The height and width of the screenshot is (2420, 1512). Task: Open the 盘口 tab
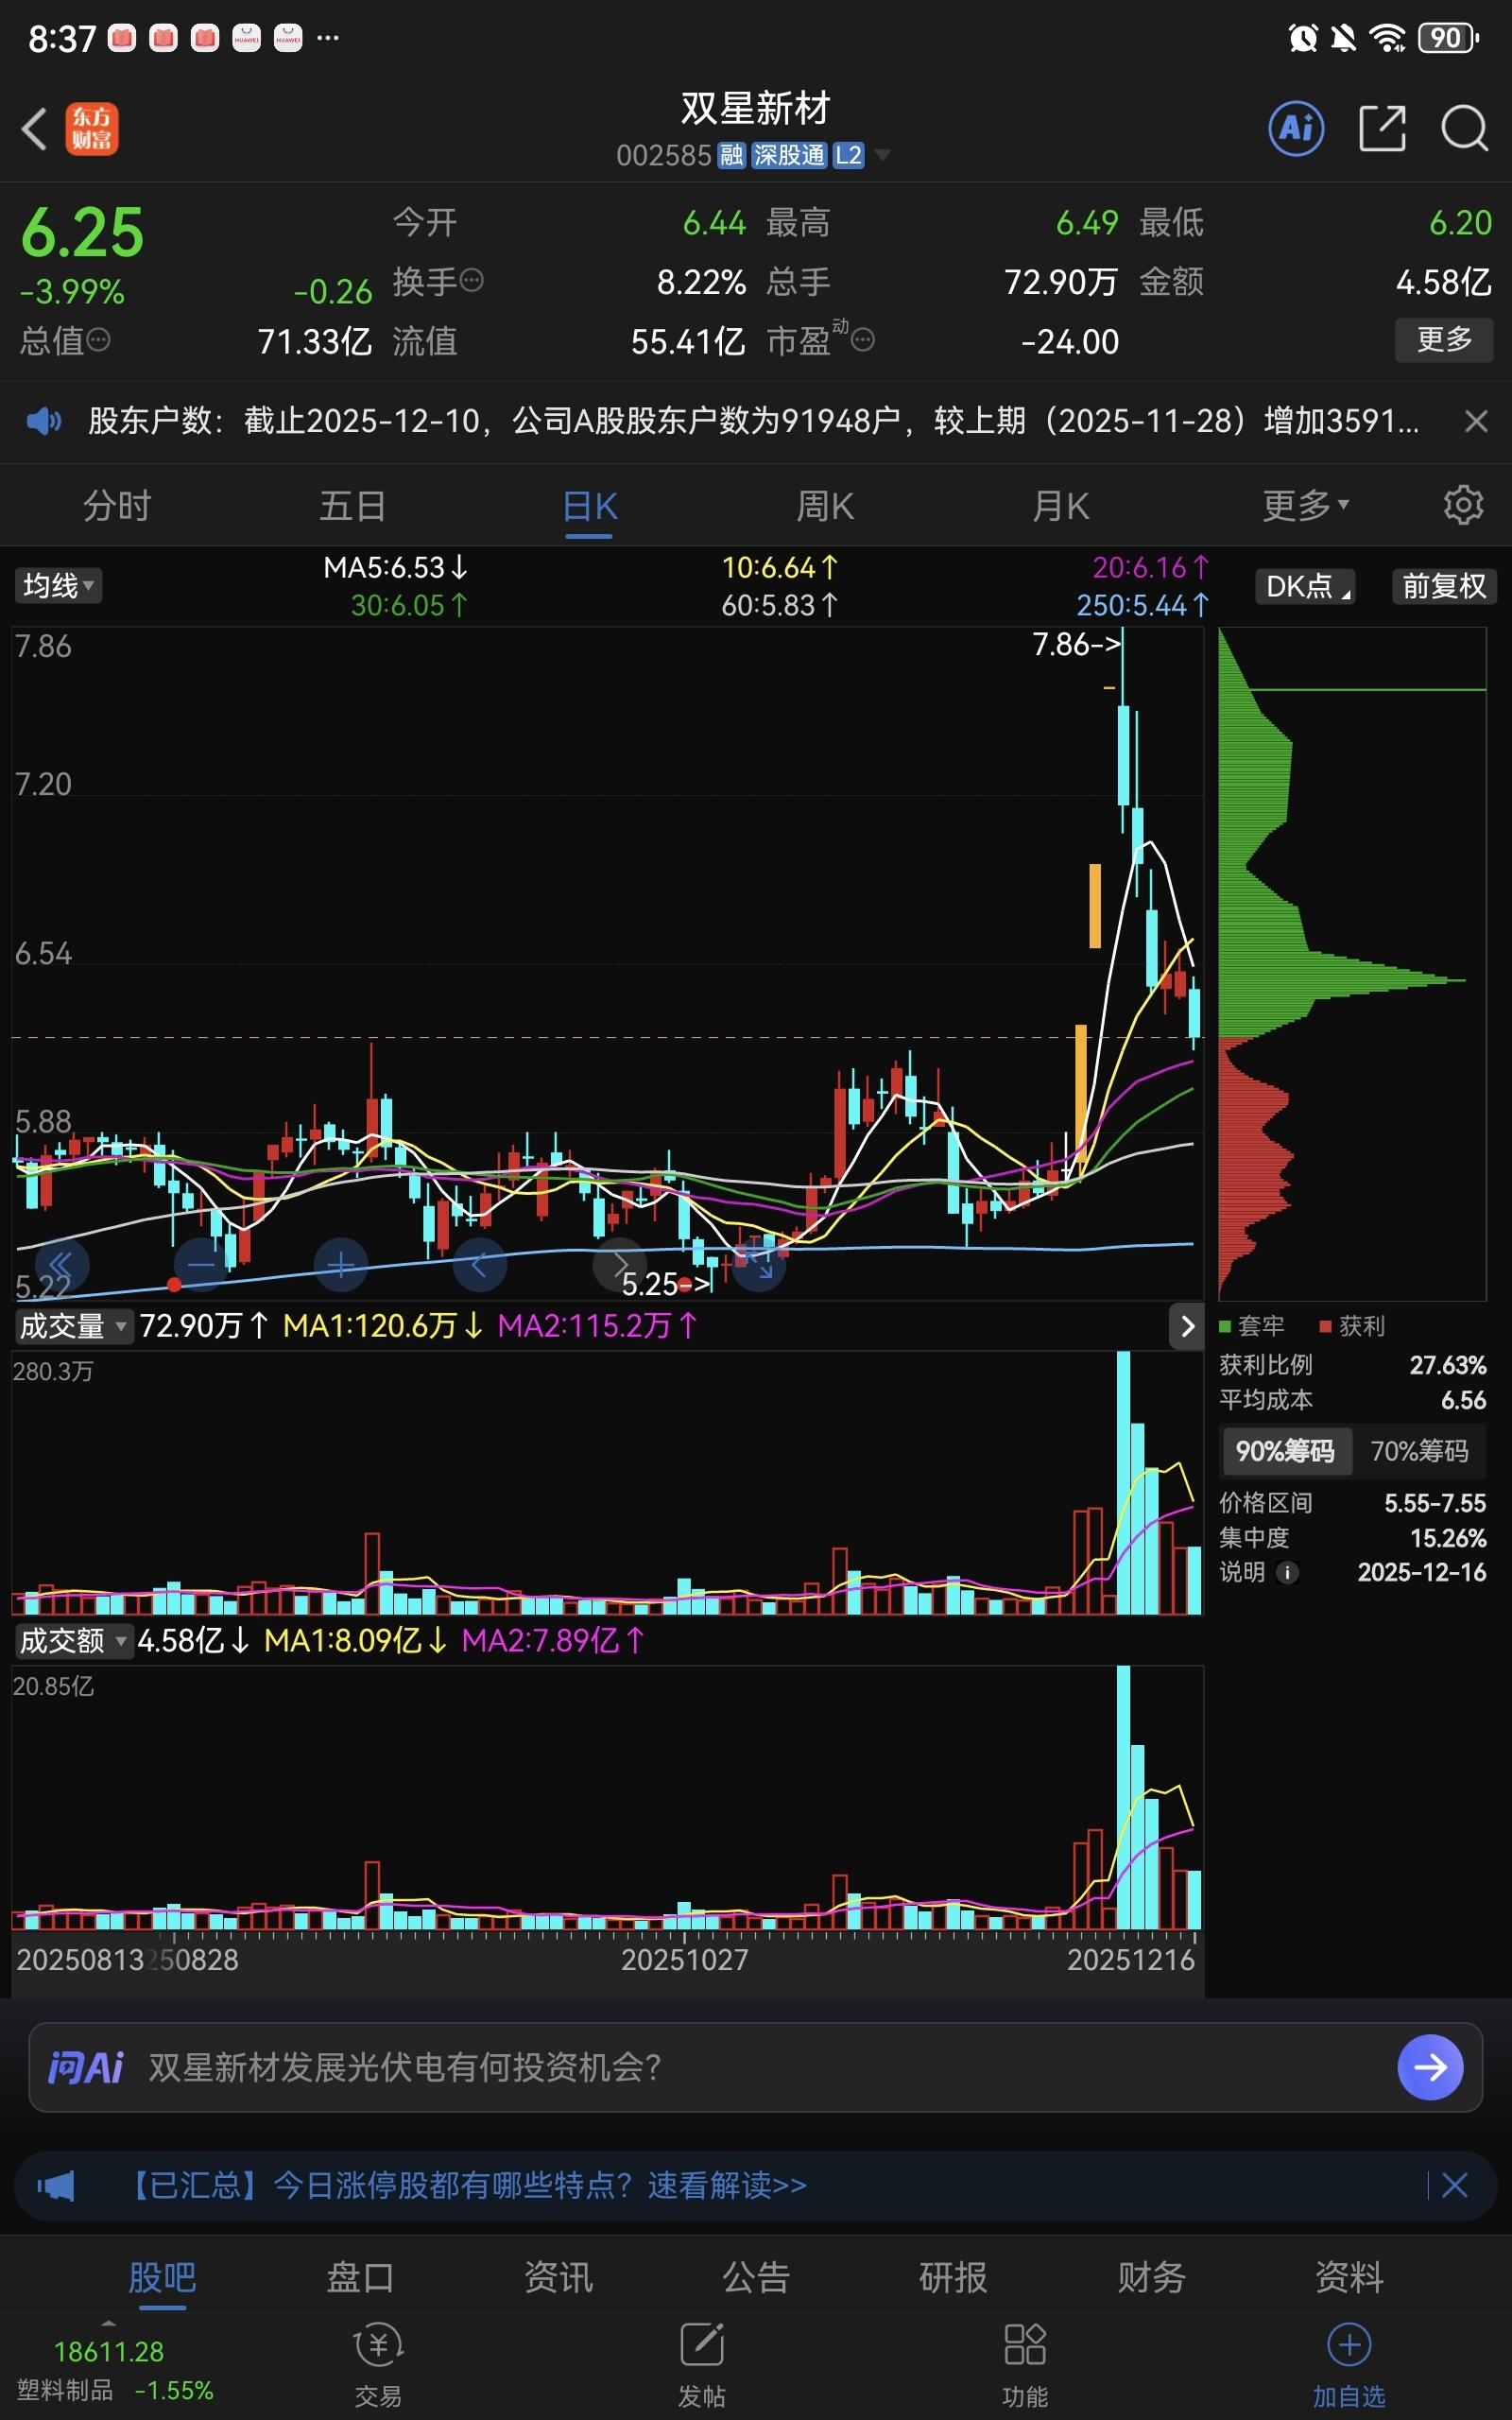(360, 2276)
